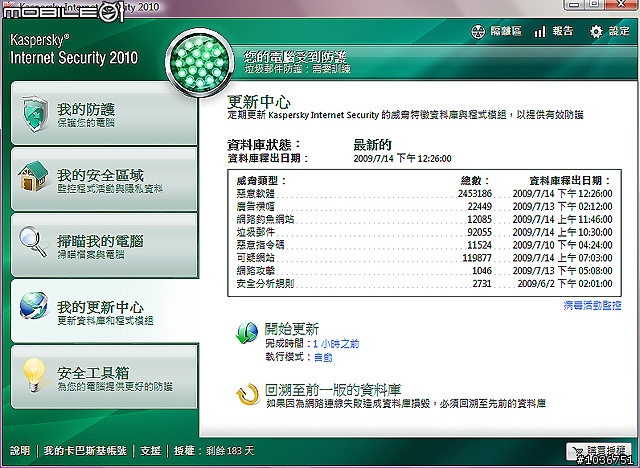The image size is (640, 468).
Task: Select the 惡意指令碼 row
Action: [424, 245]
